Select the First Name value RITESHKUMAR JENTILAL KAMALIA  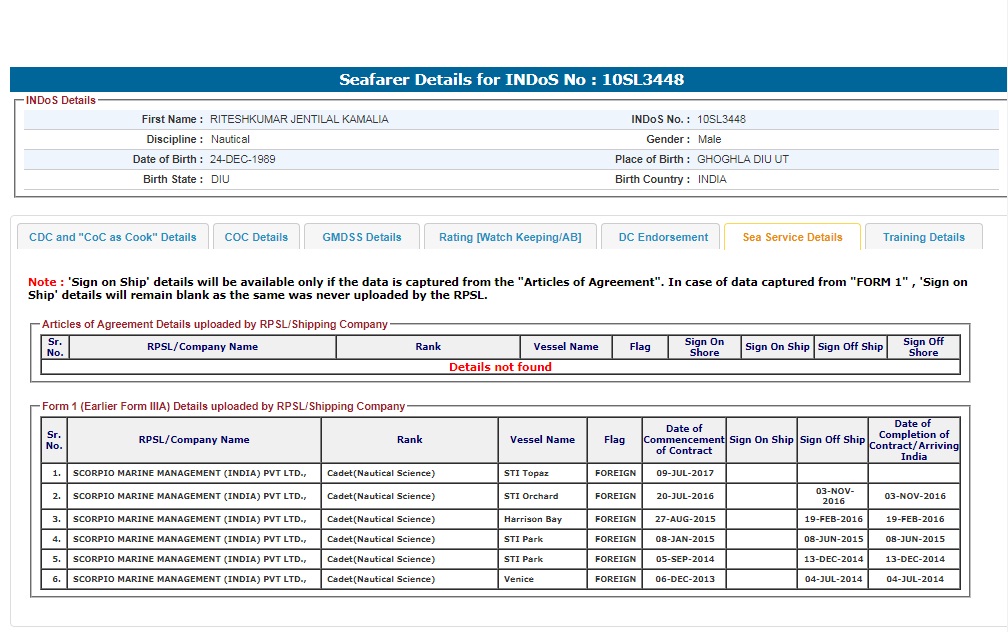tap(299, 119)
